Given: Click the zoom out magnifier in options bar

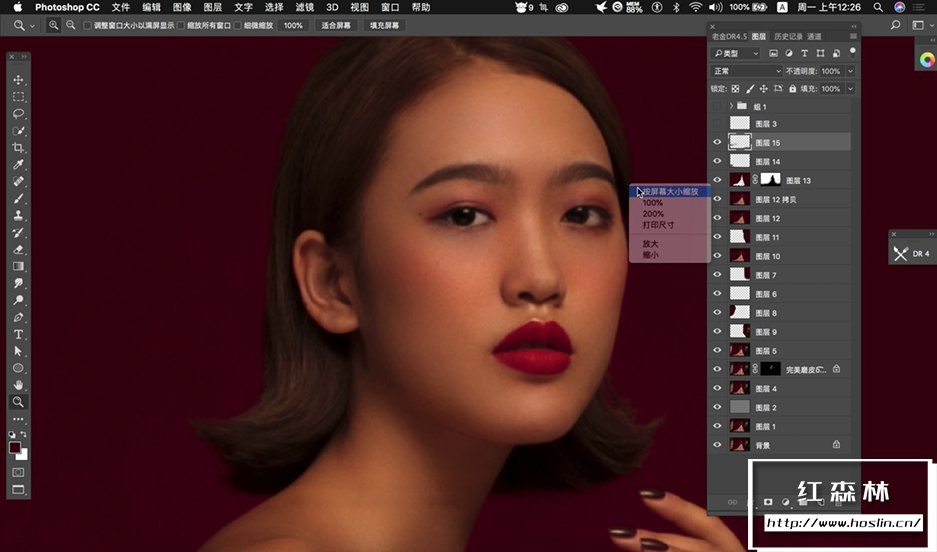Looking at the screenshot, I should click(70, 25).
